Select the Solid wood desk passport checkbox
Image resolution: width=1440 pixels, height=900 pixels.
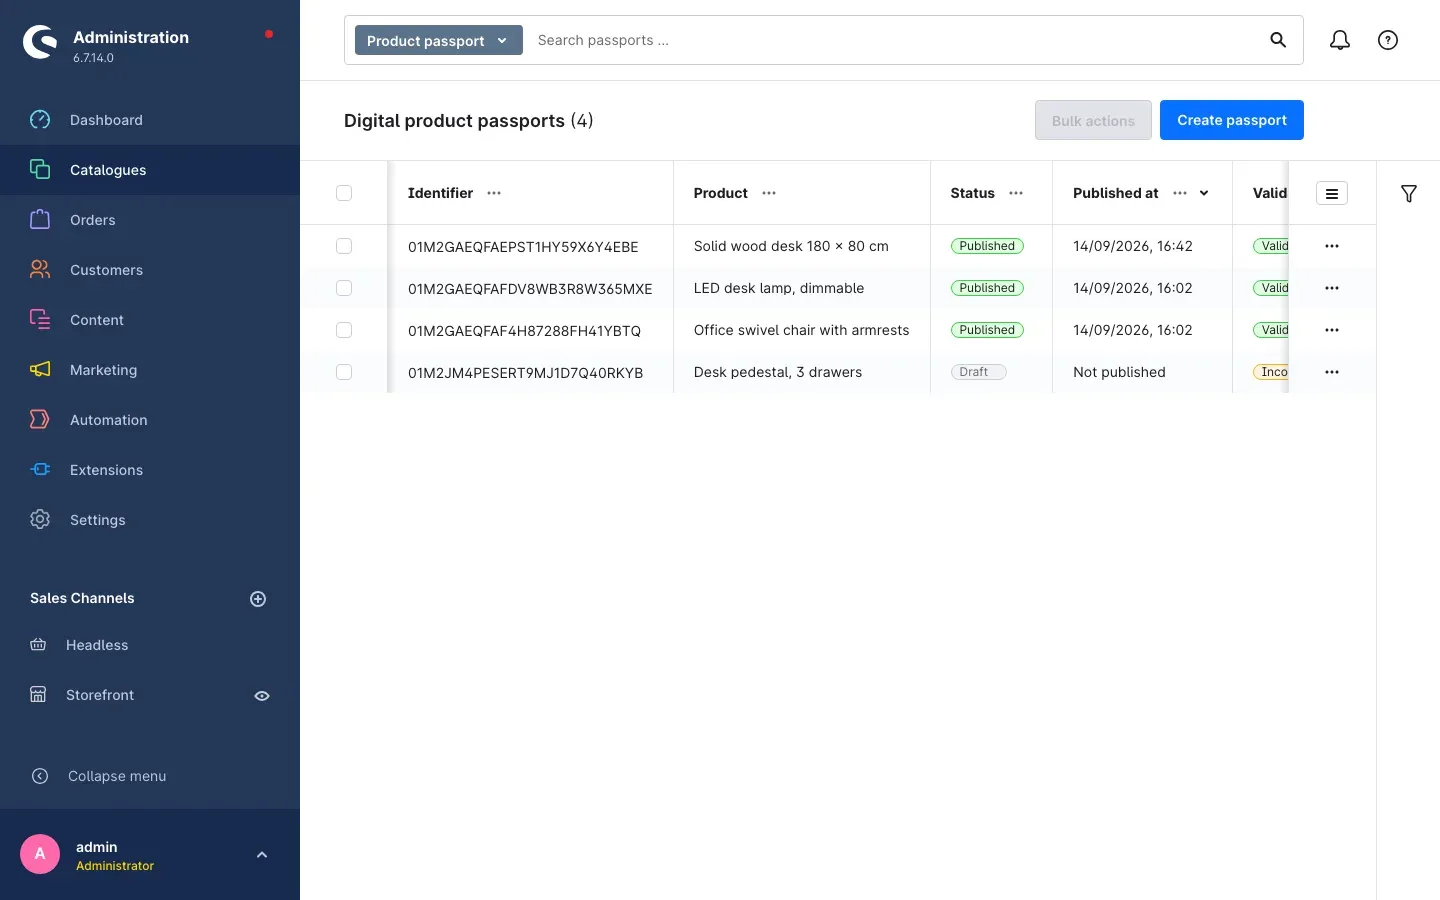[344, 246]
